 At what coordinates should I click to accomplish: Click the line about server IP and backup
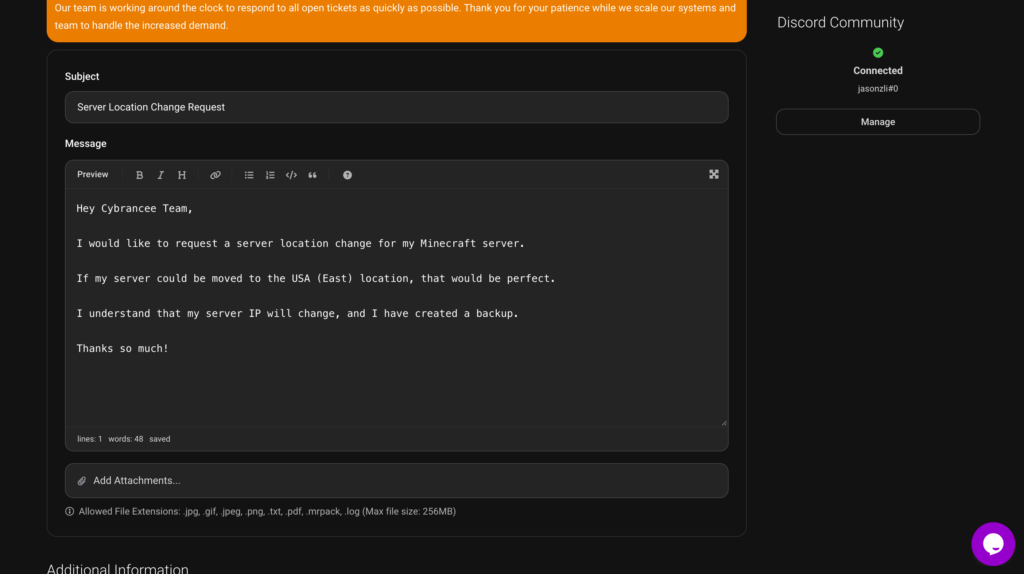pyautogui.click(x=297, y=313)
